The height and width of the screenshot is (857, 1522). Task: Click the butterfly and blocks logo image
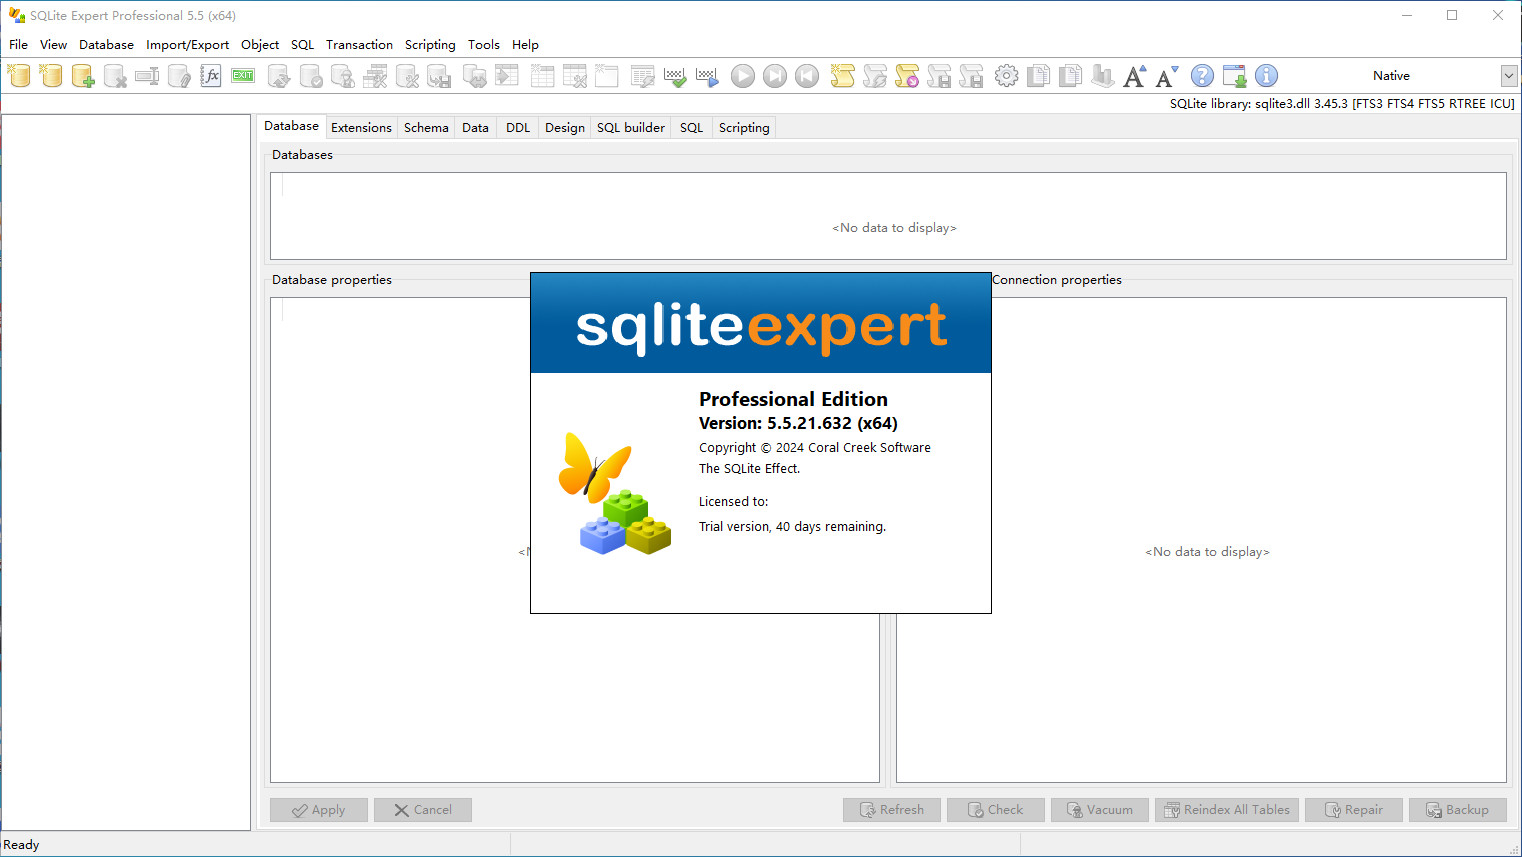[x=615, y=493]
